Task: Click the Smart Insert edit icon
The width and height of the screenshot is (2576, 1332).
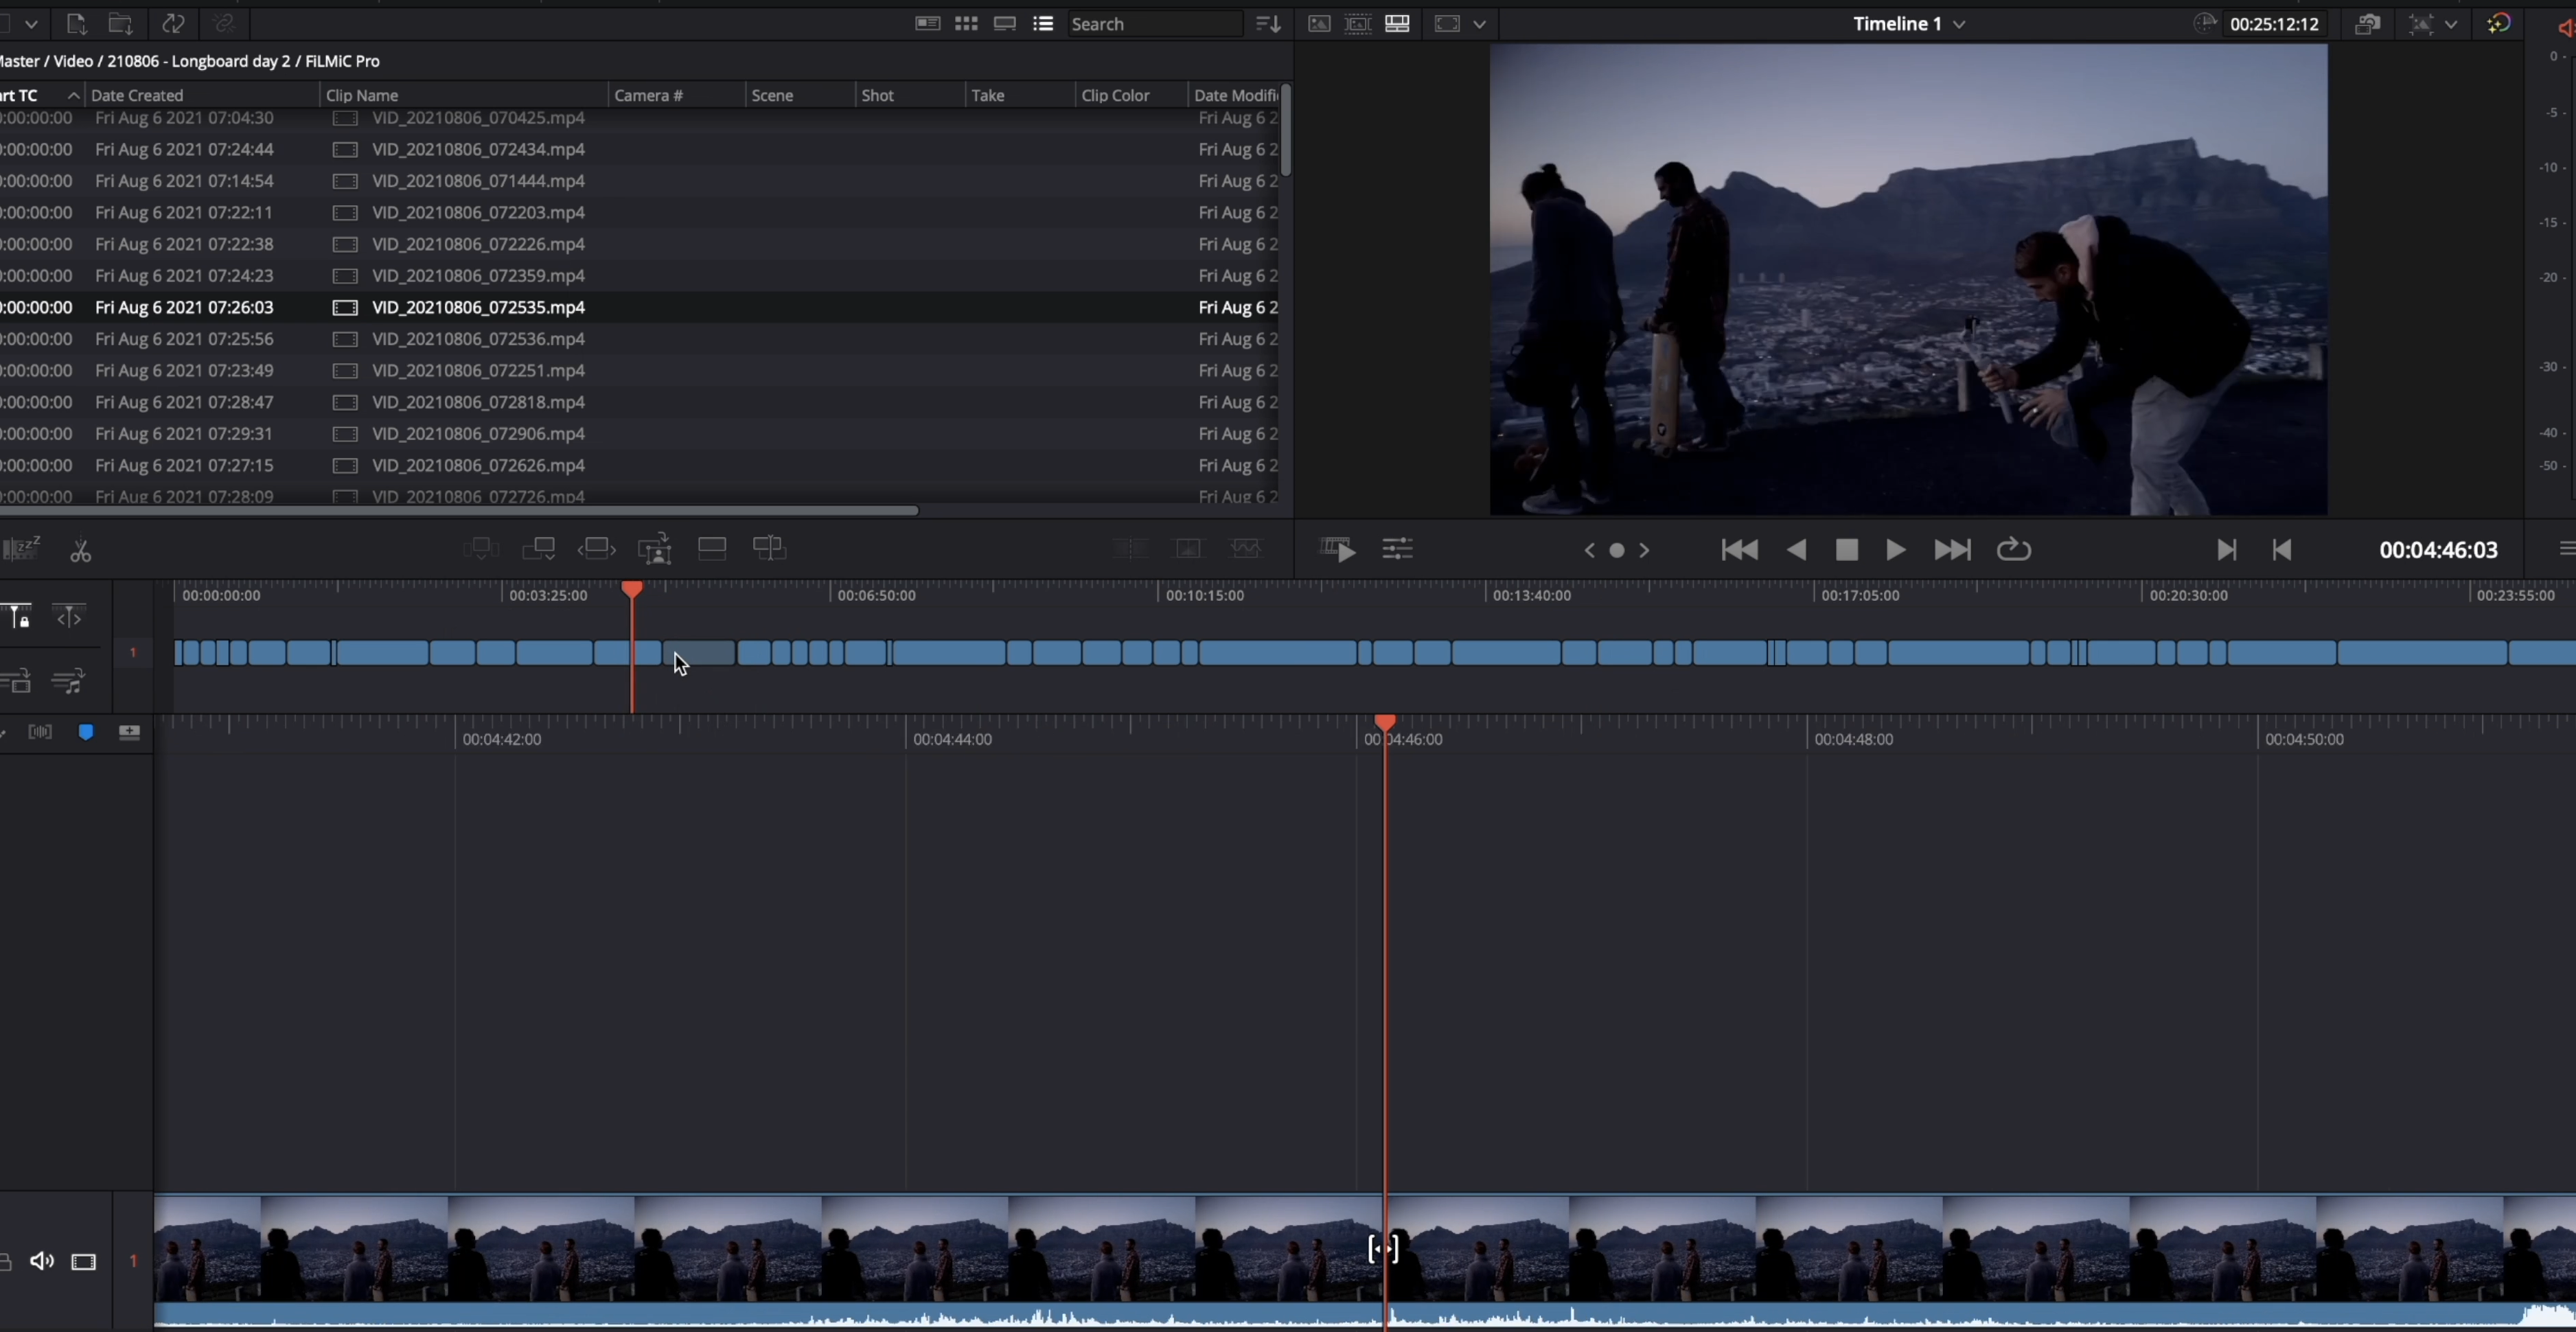Action: point(481,548)
